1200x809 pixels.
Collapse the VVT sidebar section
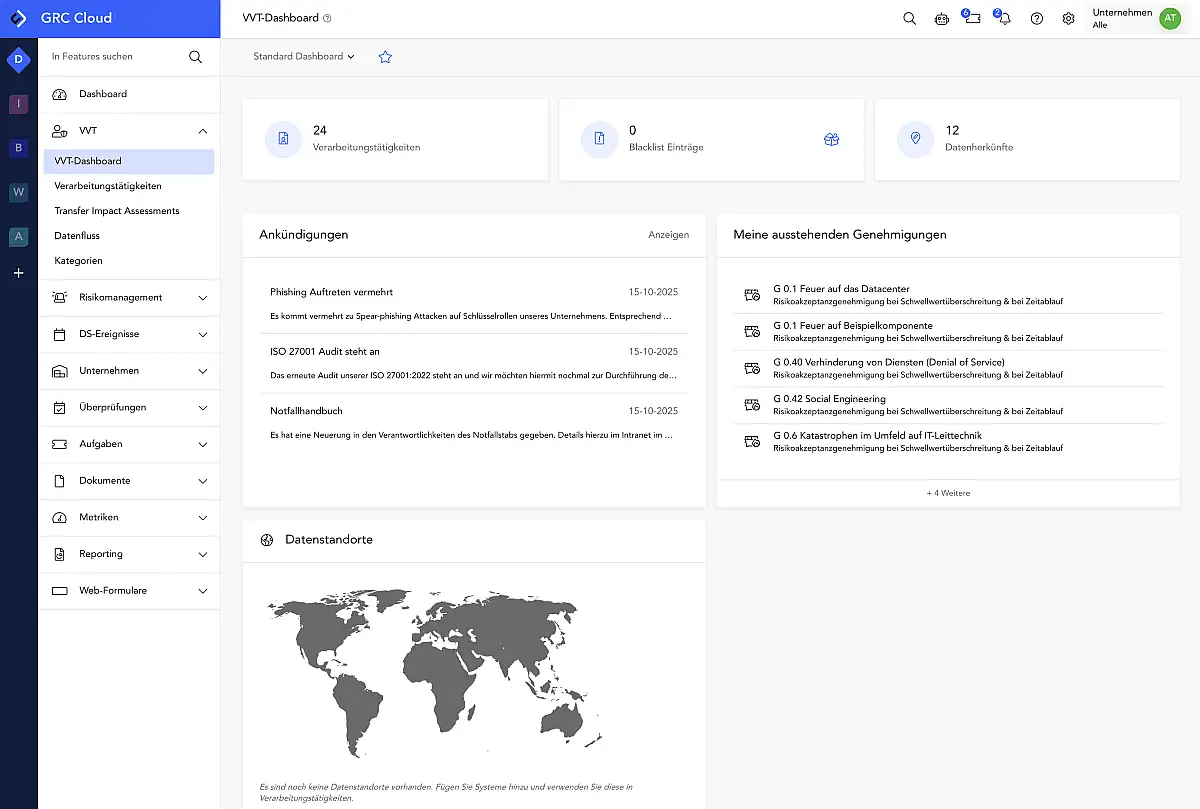(x=203, y=131)
